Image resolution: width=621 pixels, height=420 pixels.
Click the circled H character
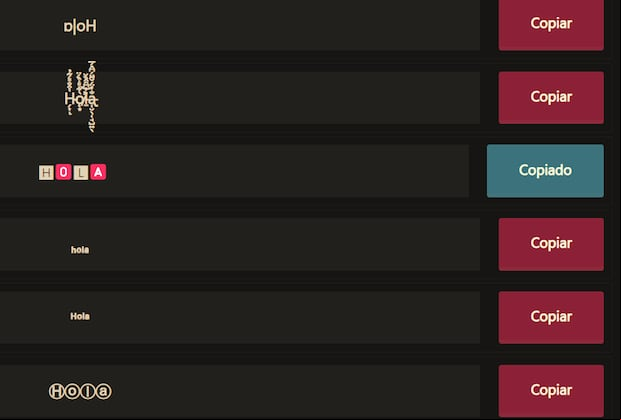(x=56, y=391)
